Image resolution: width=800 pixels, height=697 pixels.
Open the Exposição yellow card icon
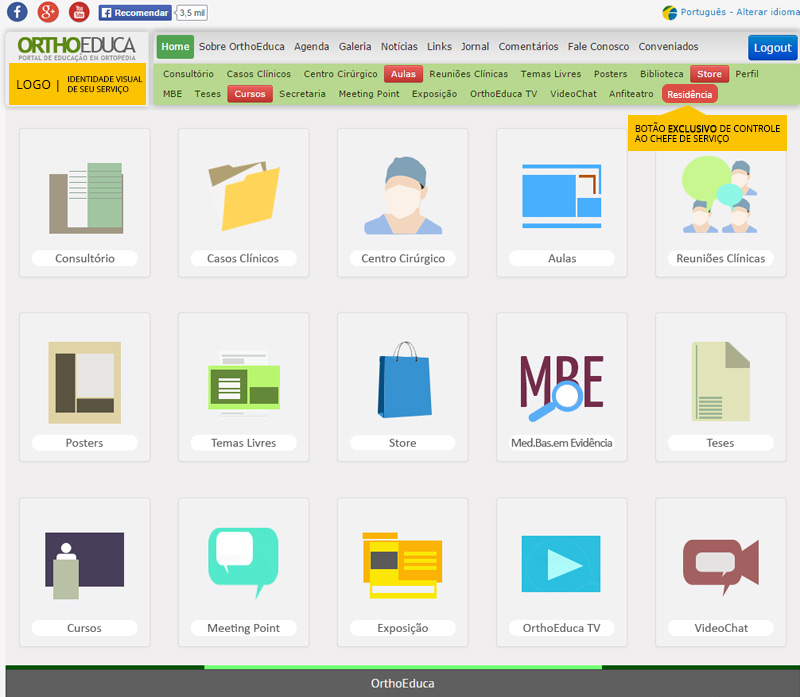click(x=403, y=565)
